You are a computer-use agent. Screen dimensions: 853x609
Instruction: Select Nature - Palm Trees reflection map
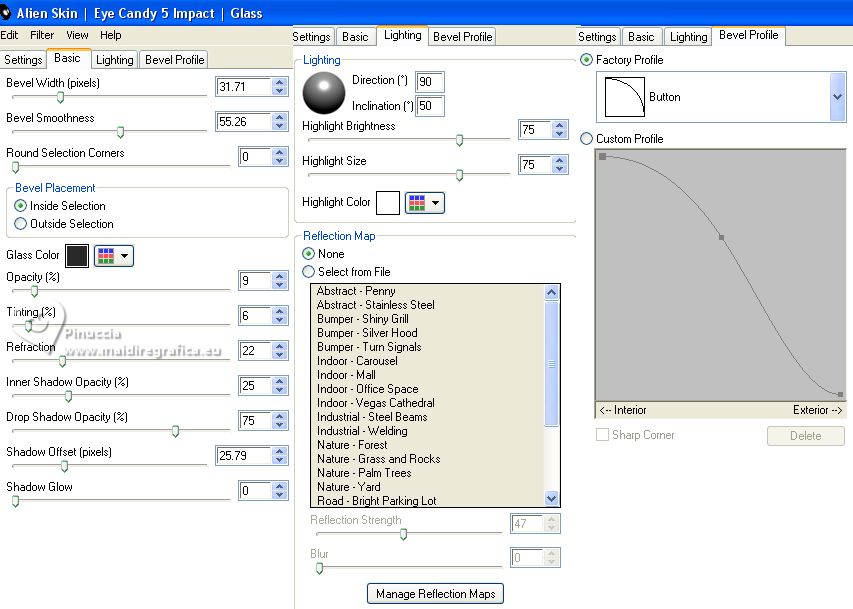coord(364,473)
